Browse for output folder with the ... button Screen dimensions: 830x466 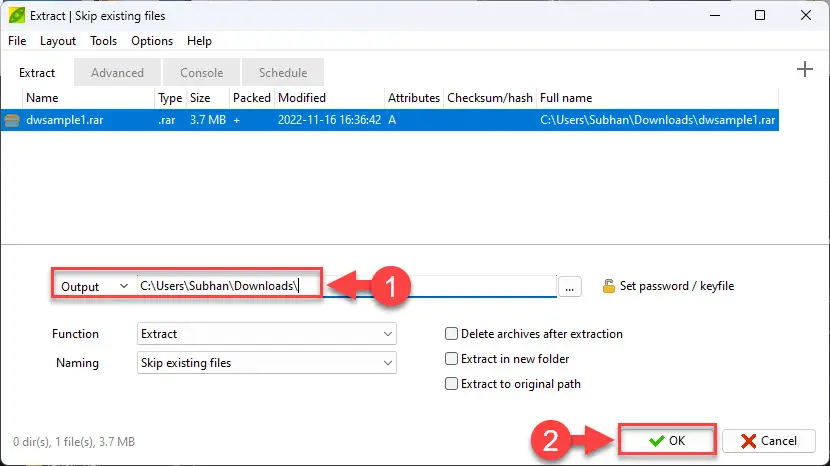pyautogui.click(x=570, y=286)
